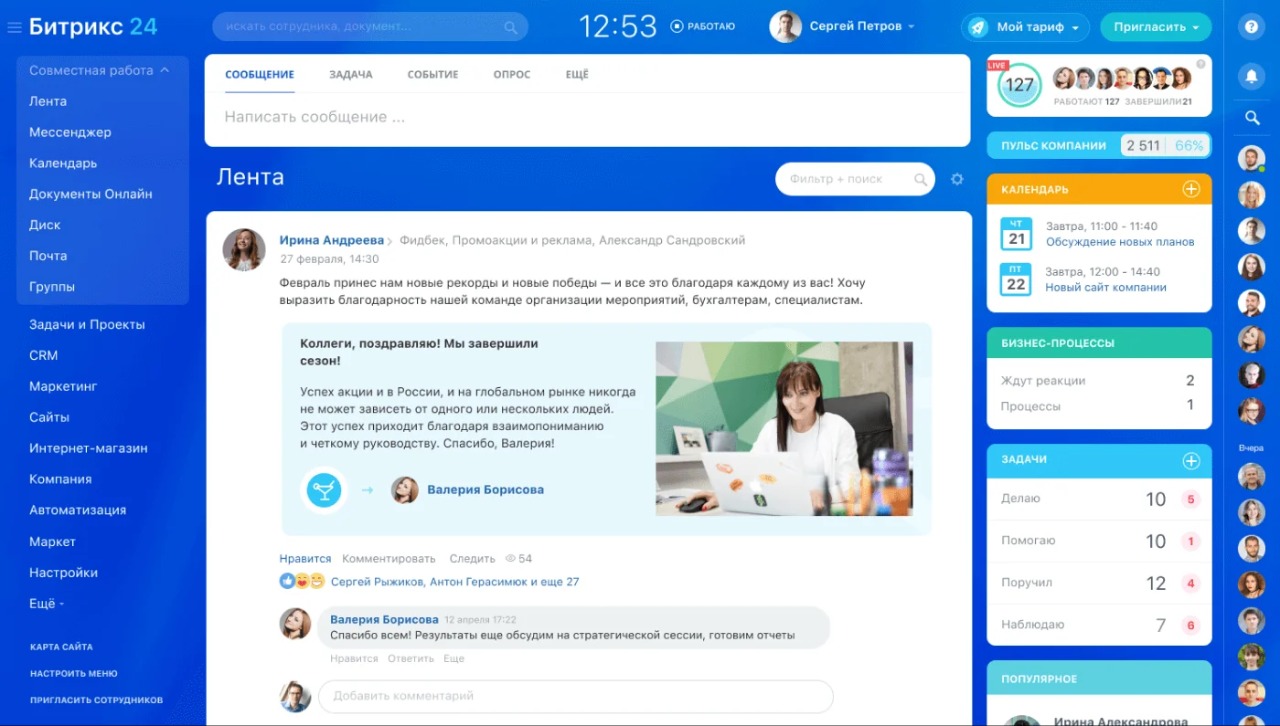1280x726 pixels.
Task: Click Нравится to like Irina's post
Action: click(x=305, y=559)
